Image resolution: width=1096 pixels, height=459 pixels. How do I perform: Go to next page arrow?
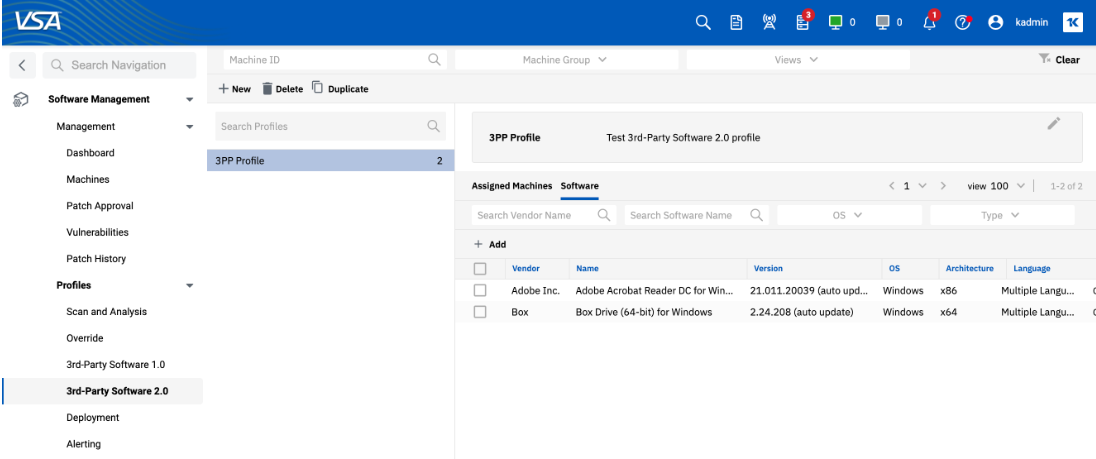pyautogui.click(x=943, y=186)
